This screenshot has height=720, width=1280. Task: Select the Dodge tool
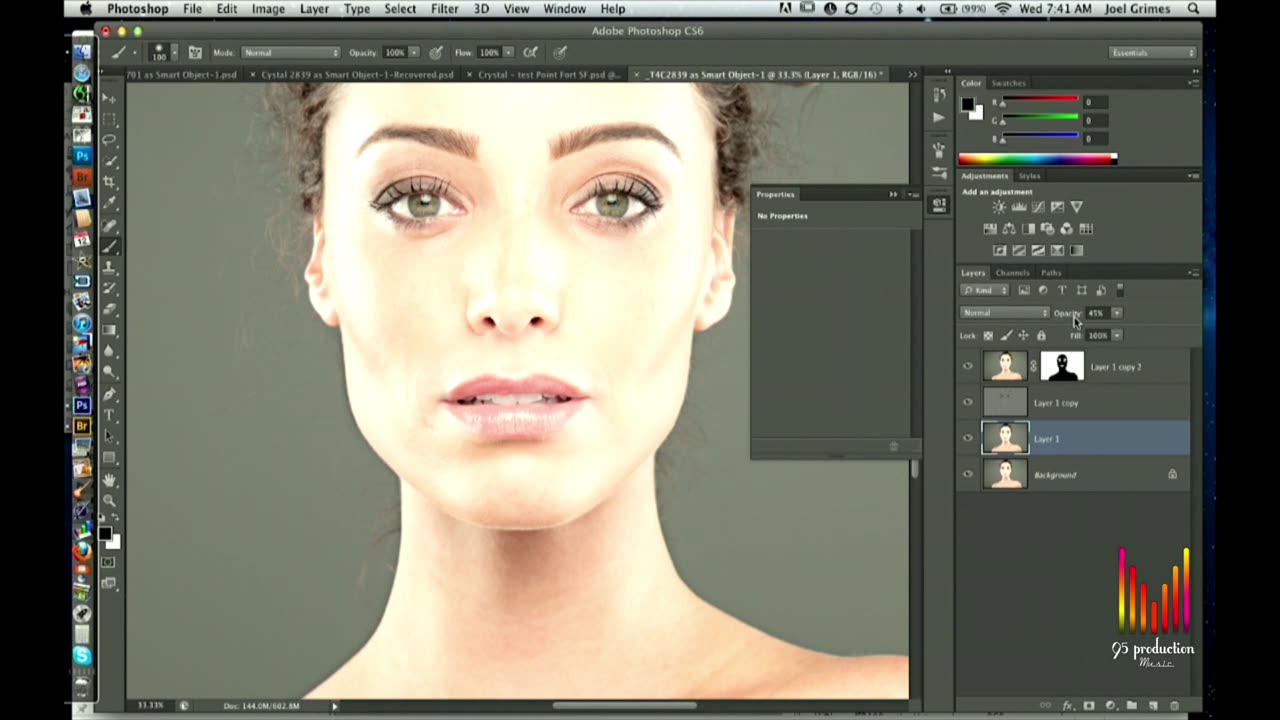click(x=110, y=372)
